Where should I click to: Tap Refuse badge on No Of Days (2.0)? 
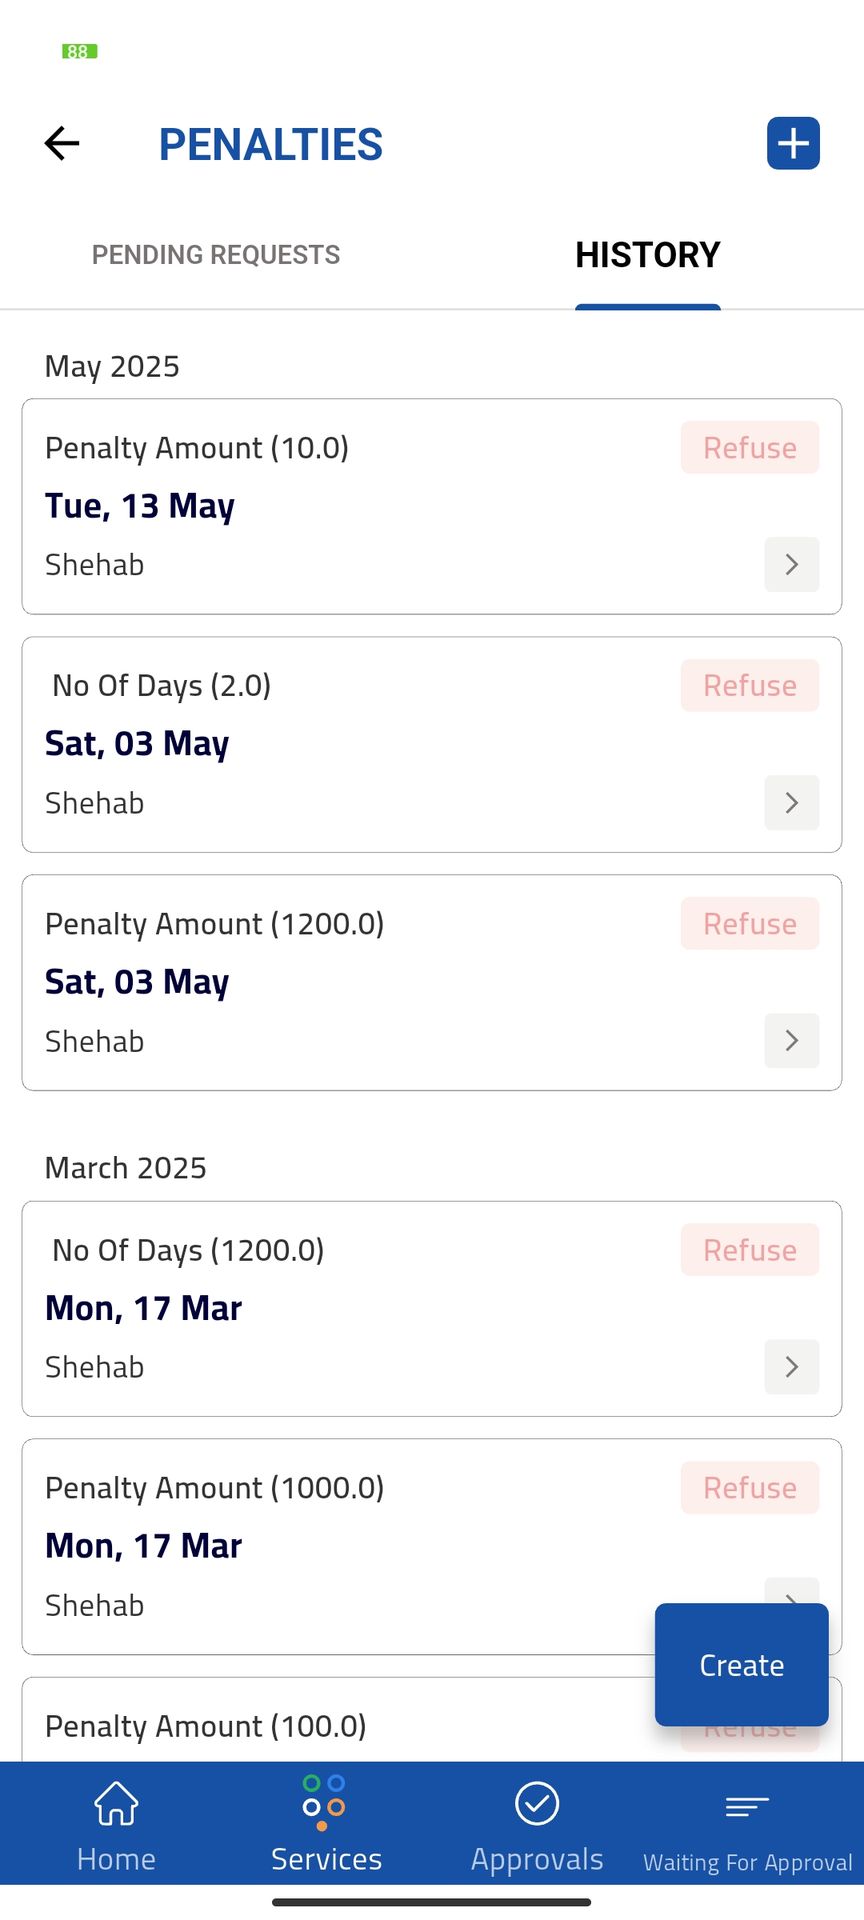pyautogui.click(x=750, y=686)
